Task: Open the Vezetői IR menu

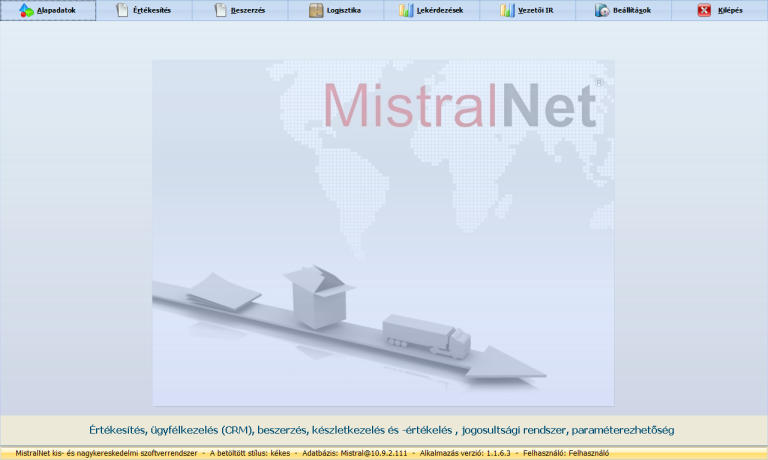Action: pyautogui.click(x=528, y=10)
